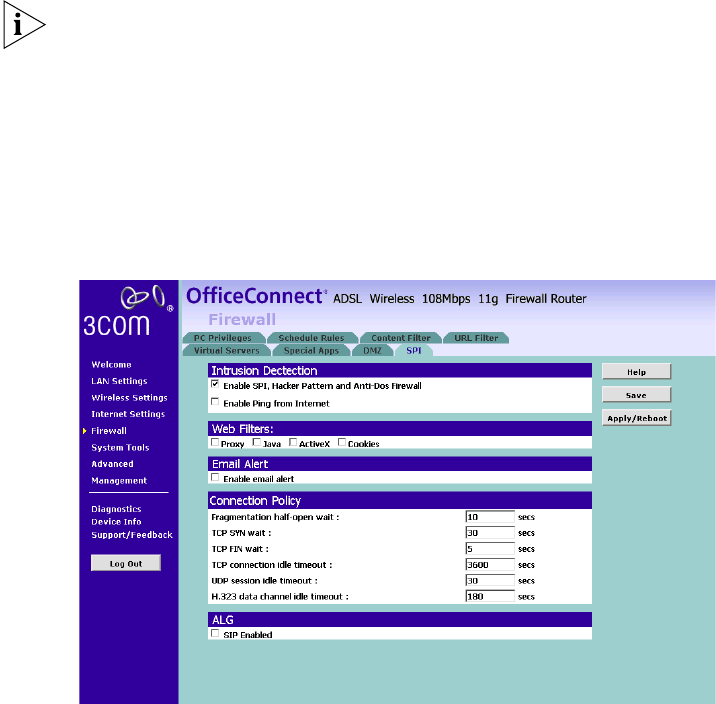This screenshot has width=716, height=704.
Task: Open Welcome in the sidebar
Action: [111, 365]
